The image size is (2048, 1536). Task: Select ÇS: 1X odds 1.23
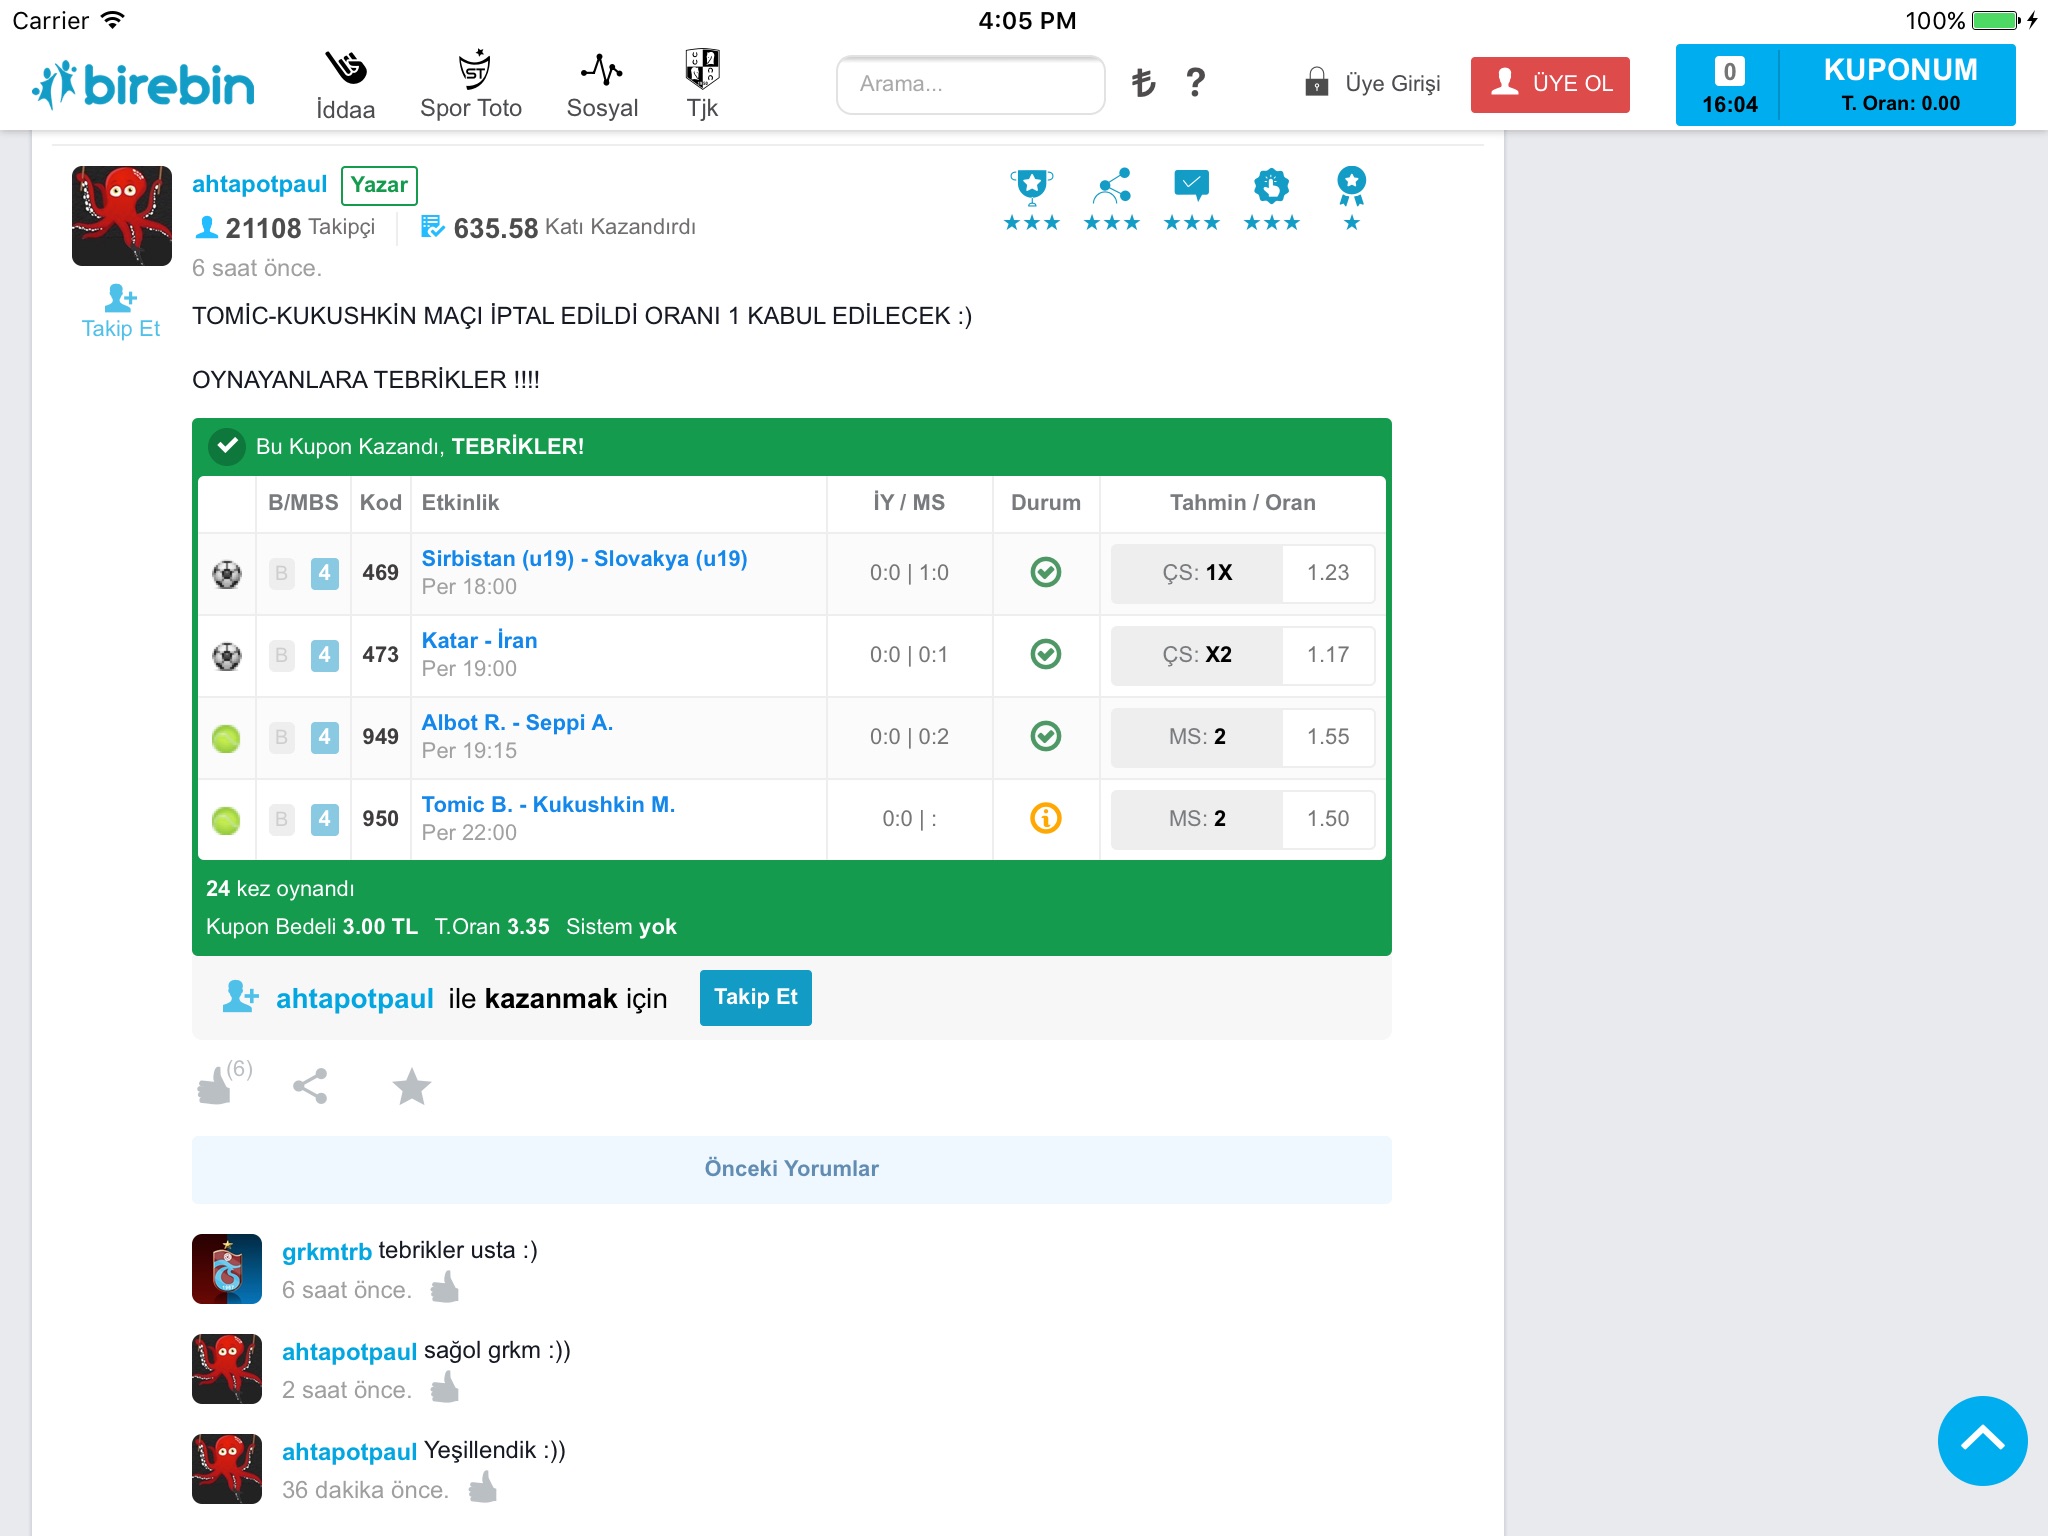[x=1242, y=573]
